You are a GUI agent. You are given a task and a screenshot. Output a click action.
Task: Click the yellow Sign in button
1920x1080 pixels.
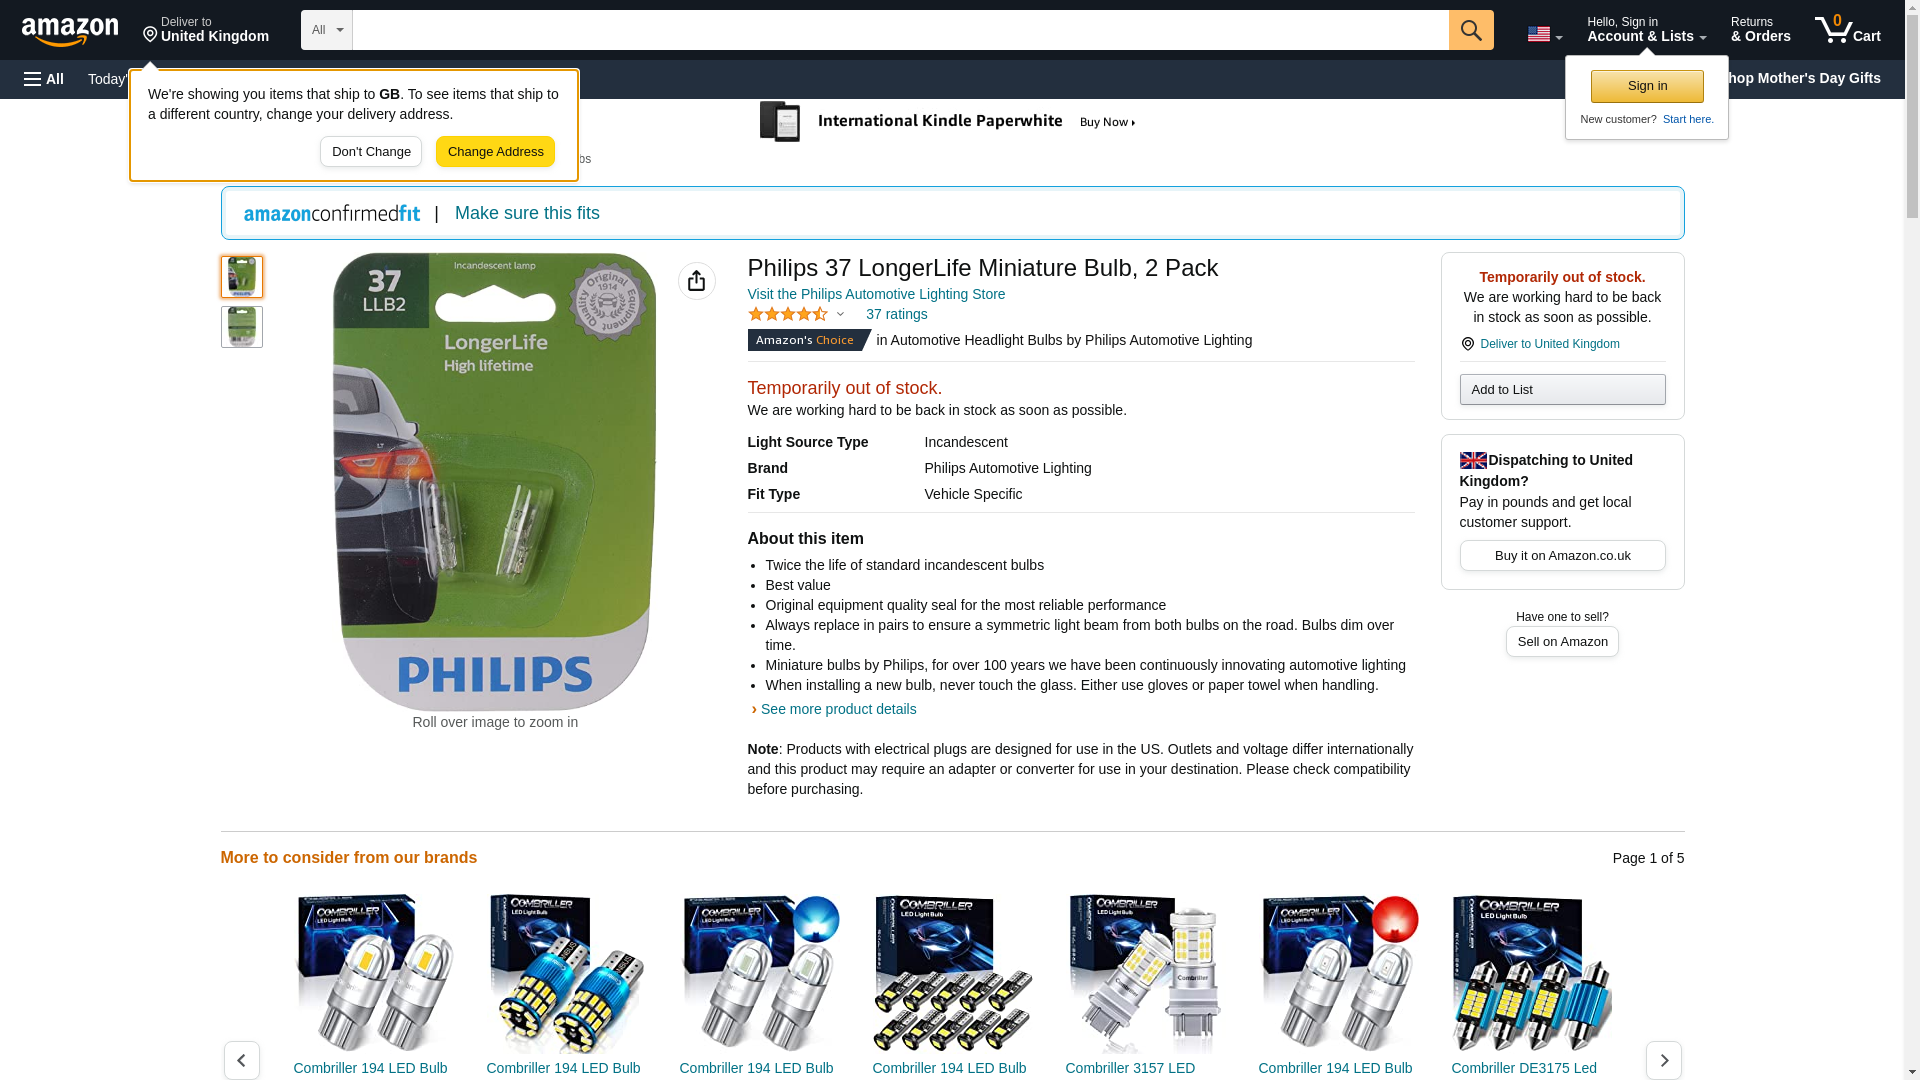[1647, 86]
